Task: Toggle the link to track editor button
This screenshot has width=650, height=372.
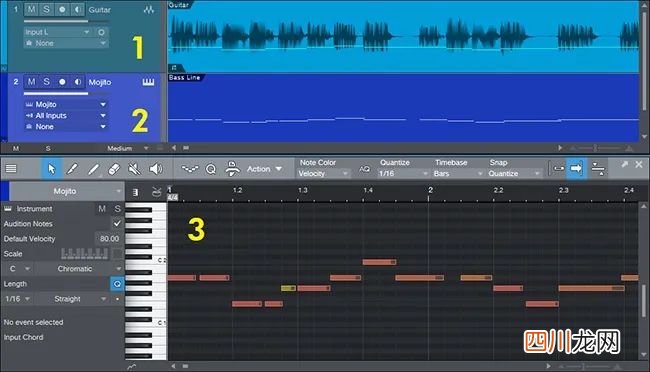Action: 558,169
